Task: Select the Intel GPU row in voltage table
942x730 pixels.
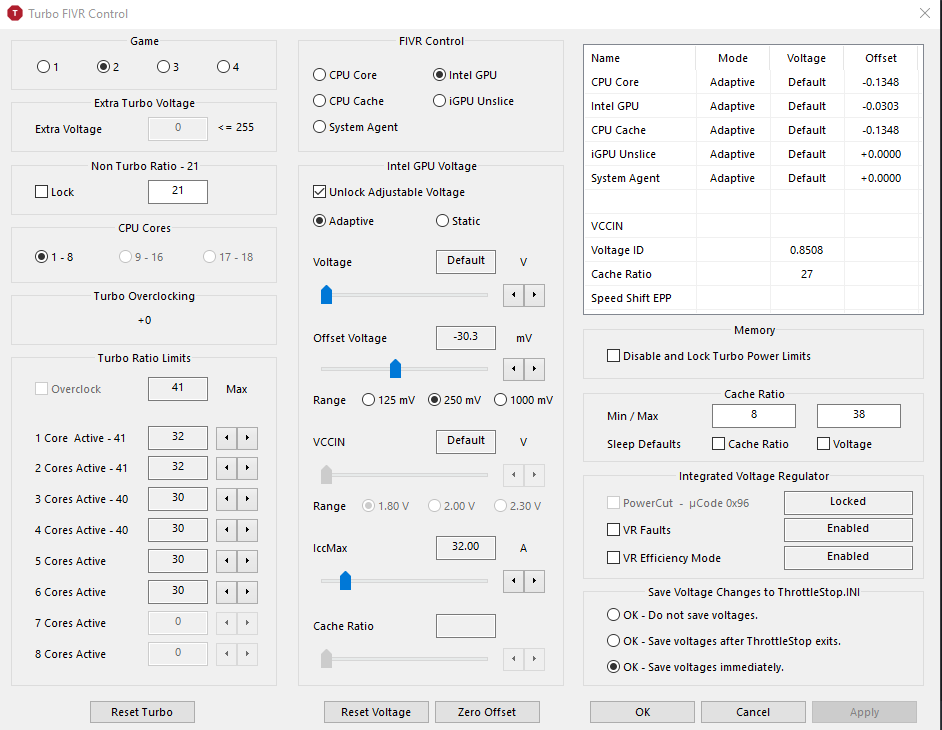Action: point(753,106)
